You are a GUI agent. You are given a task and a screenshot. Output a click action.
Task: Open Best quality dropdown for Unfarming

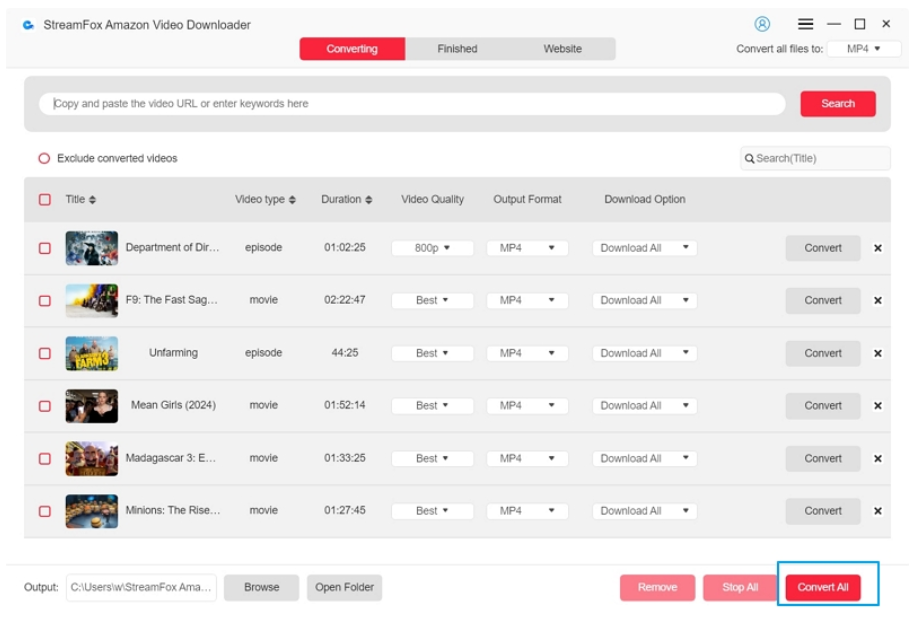(432, 353)
